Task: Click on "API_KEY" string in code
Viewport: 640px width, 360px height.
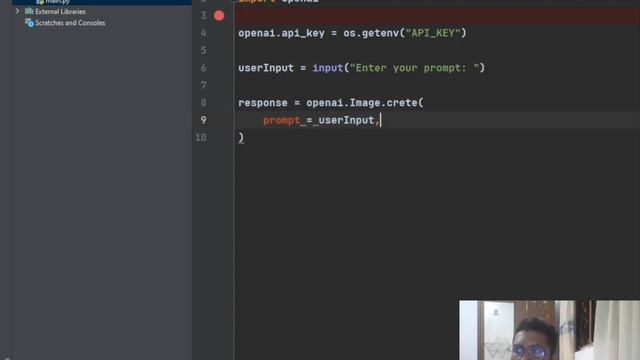Action: pyautogui.click(x=433, y=33)
